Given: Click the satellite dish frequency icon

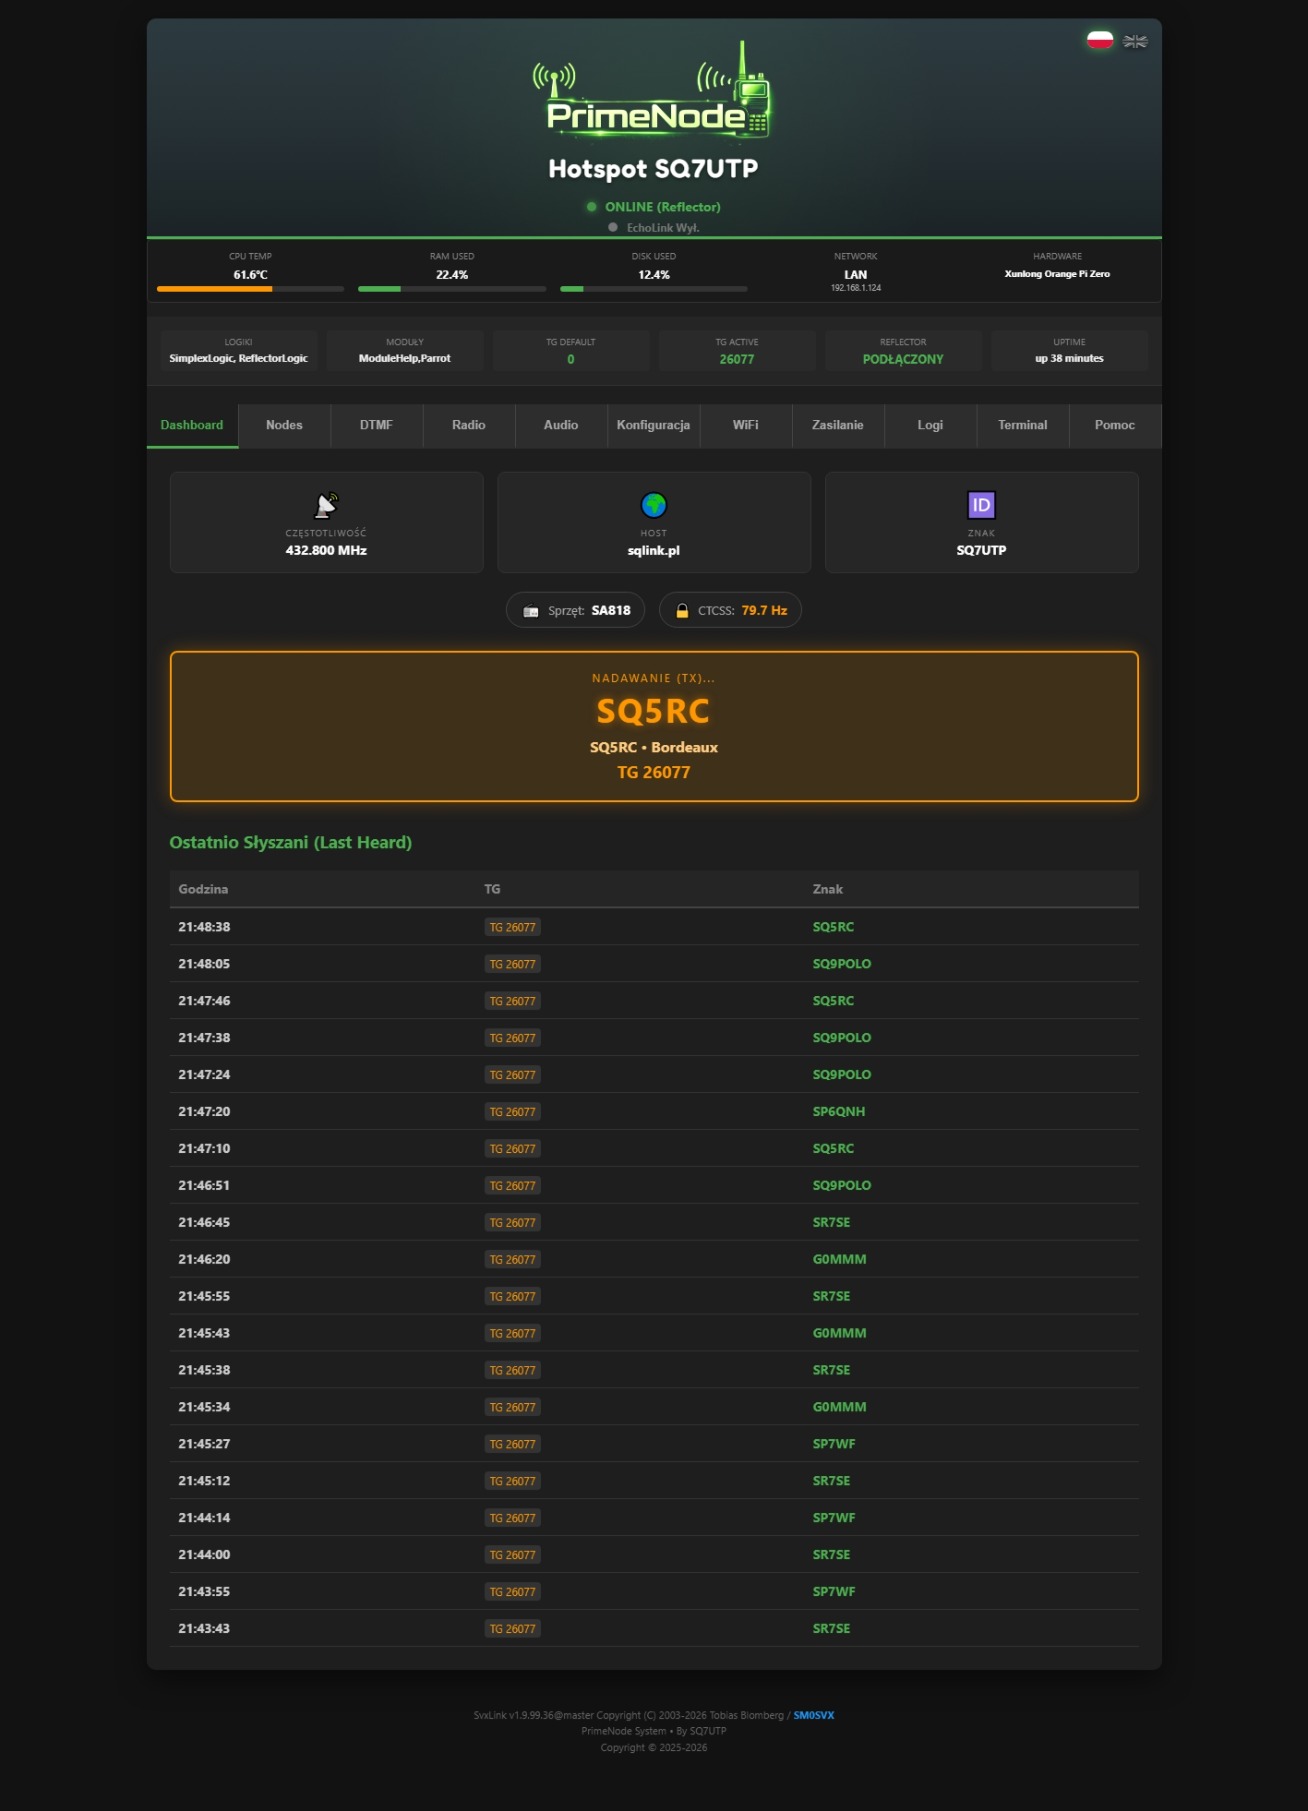Looking at the screenshot, I should click(x=326, y=505).
